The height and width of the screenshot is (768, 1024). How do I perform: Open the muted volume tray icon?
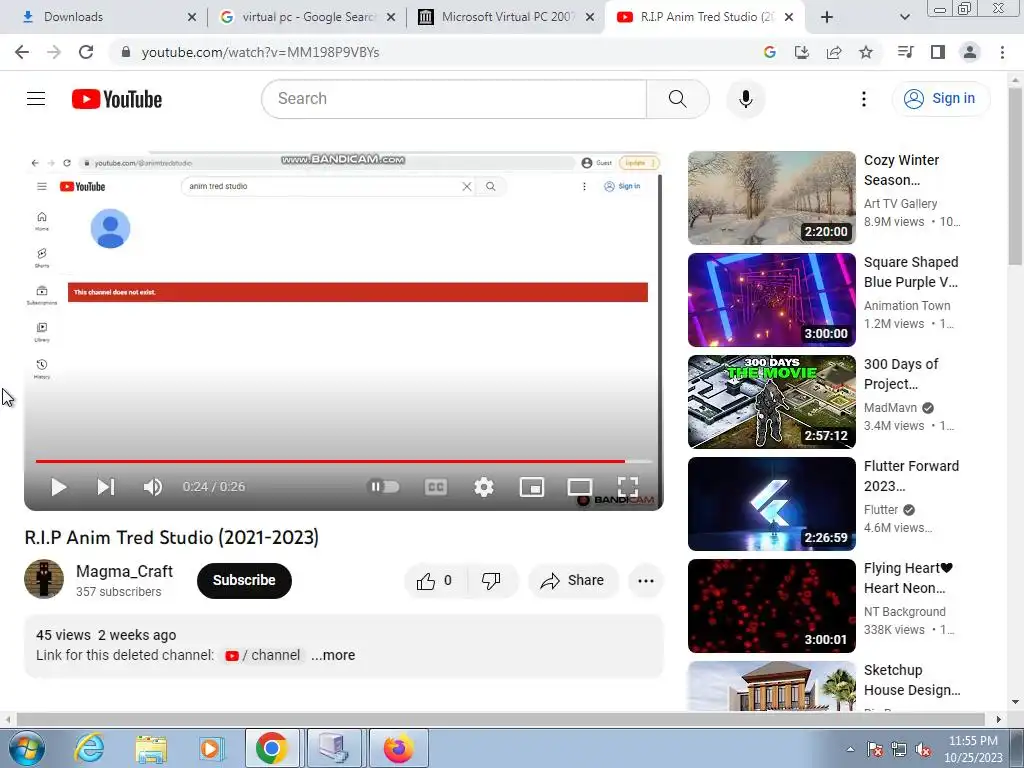[x=923, y=749]
